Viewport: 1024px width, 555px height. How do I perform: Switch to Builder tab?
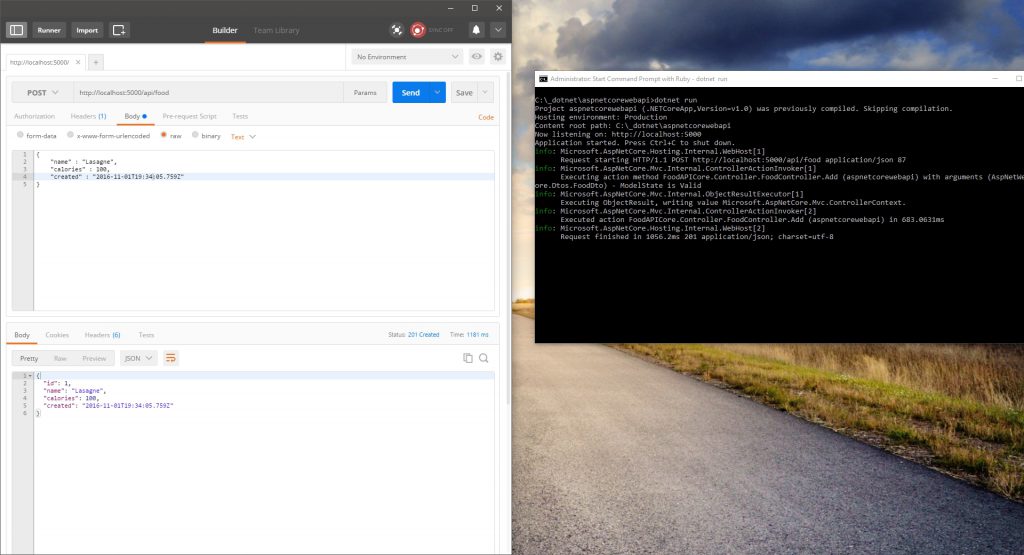[x=225, y=30]
